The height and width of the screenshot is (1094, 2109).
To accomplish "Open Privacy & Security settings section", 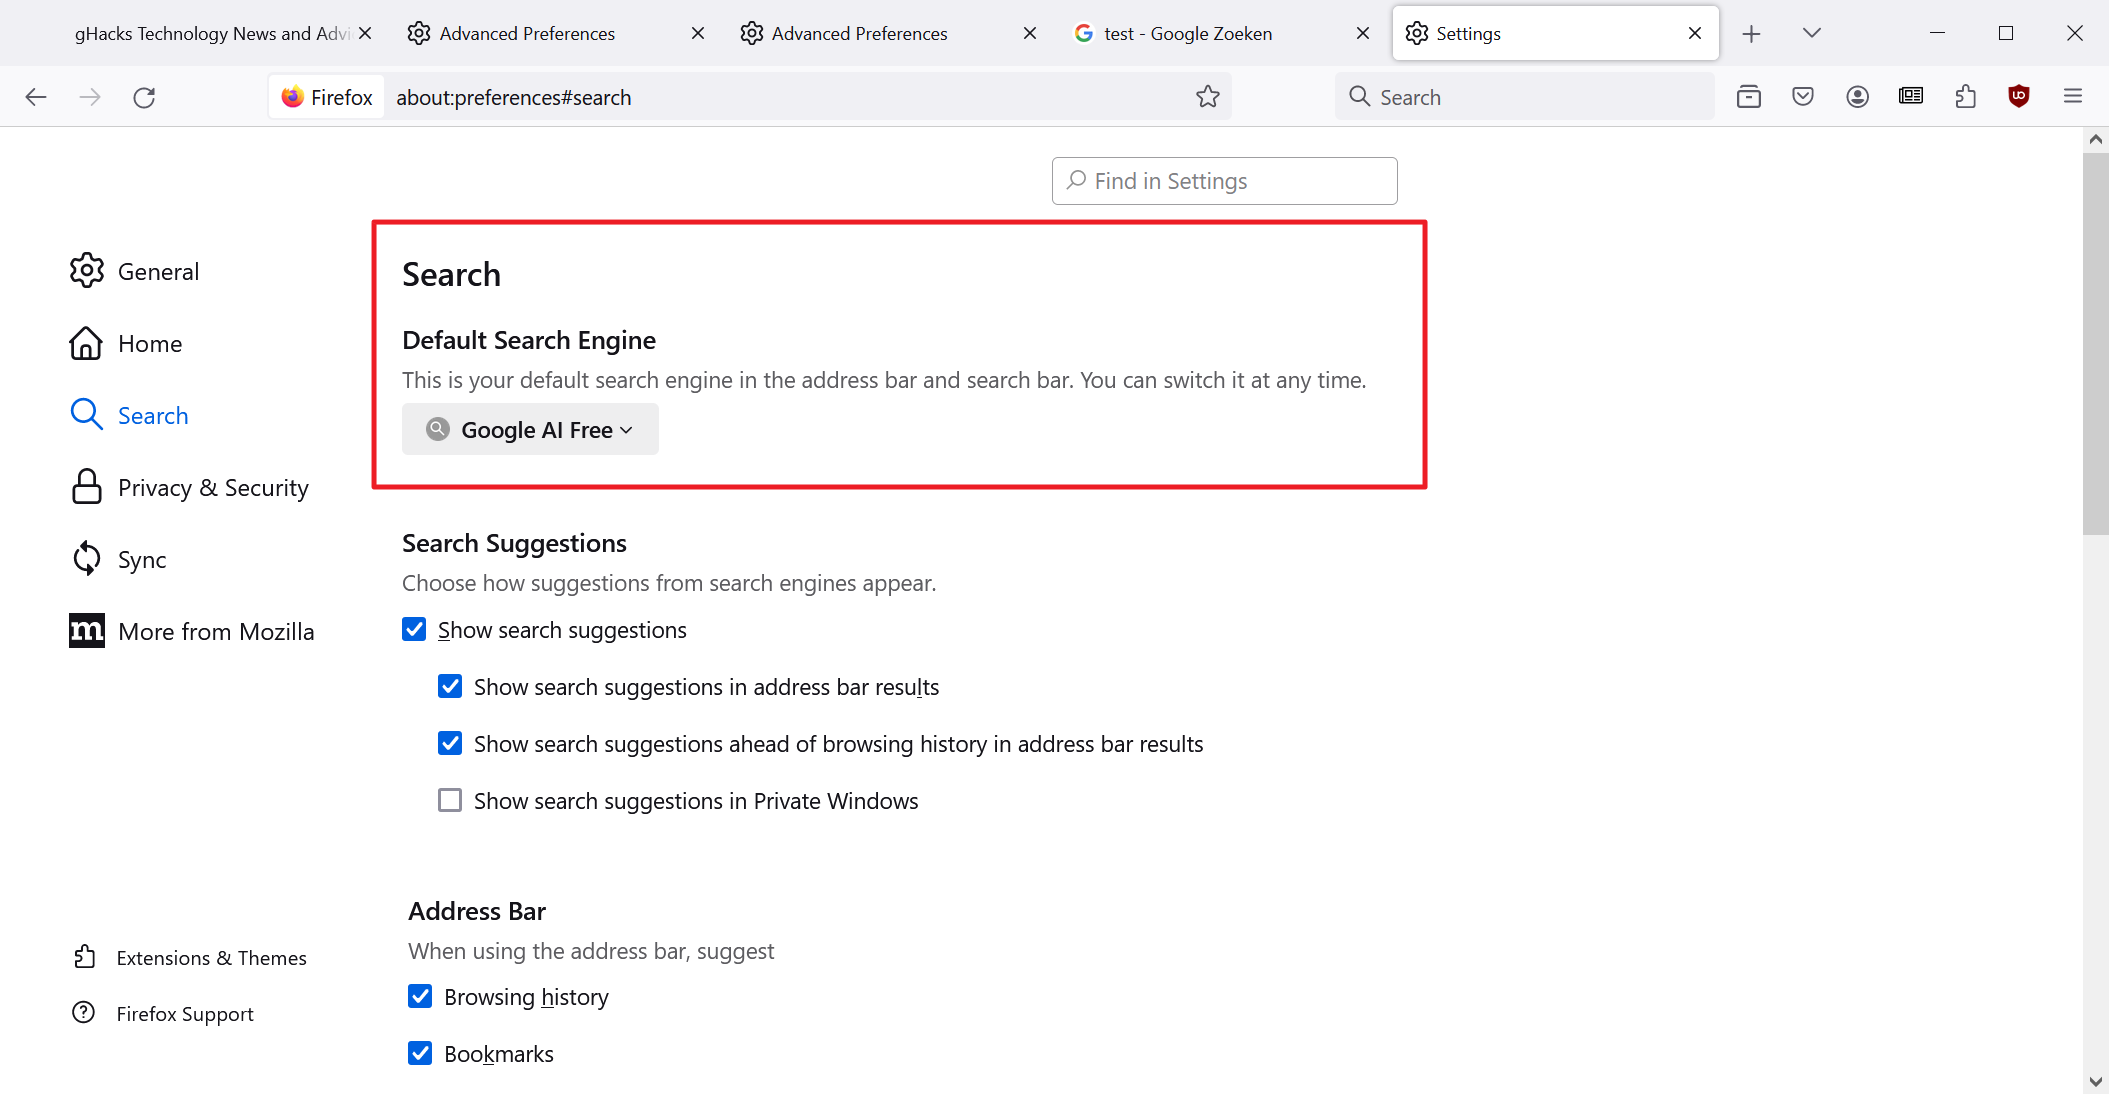I will (x=212, y=488).
